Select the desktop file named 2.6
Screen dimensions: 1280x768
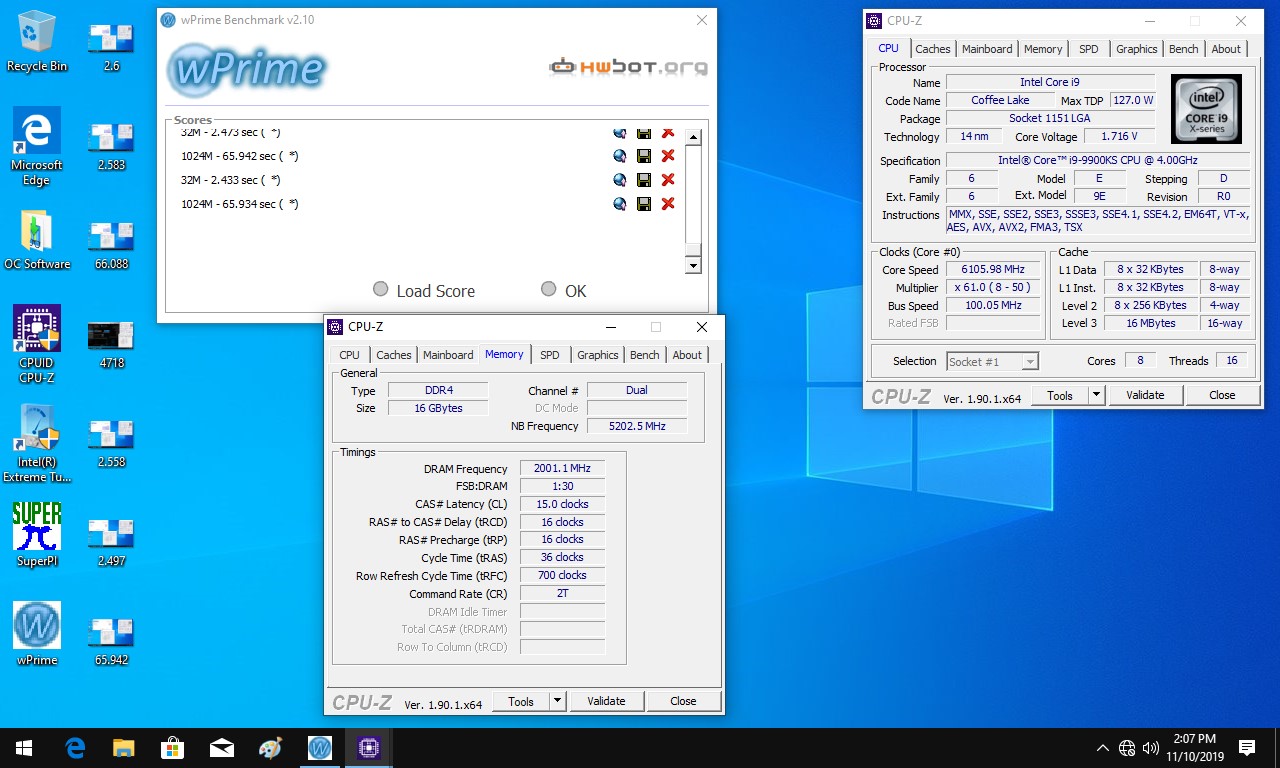click(111, 46)
